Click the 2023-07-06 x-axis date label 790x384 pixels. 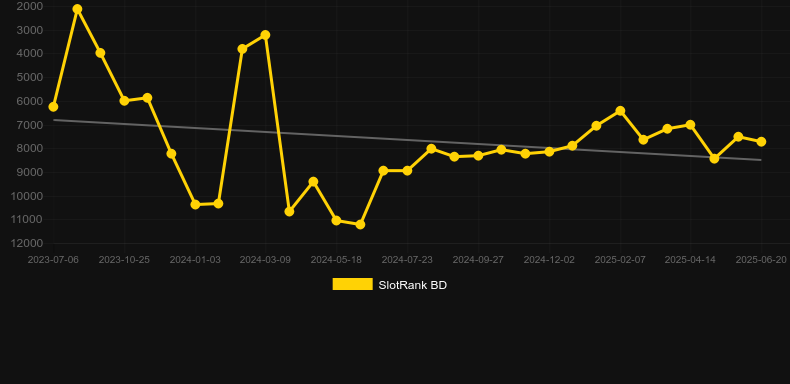point(53,260)
